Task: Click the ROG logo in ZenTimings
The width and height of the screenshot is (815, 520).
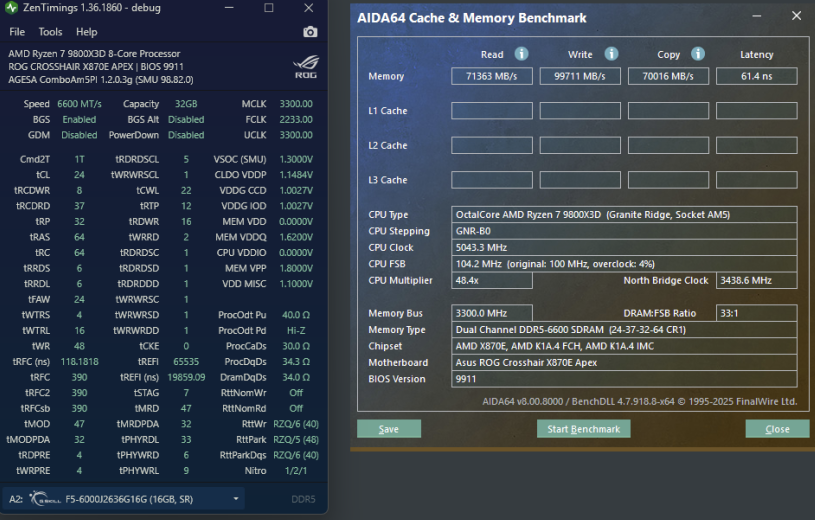Action: coord(306,67)
